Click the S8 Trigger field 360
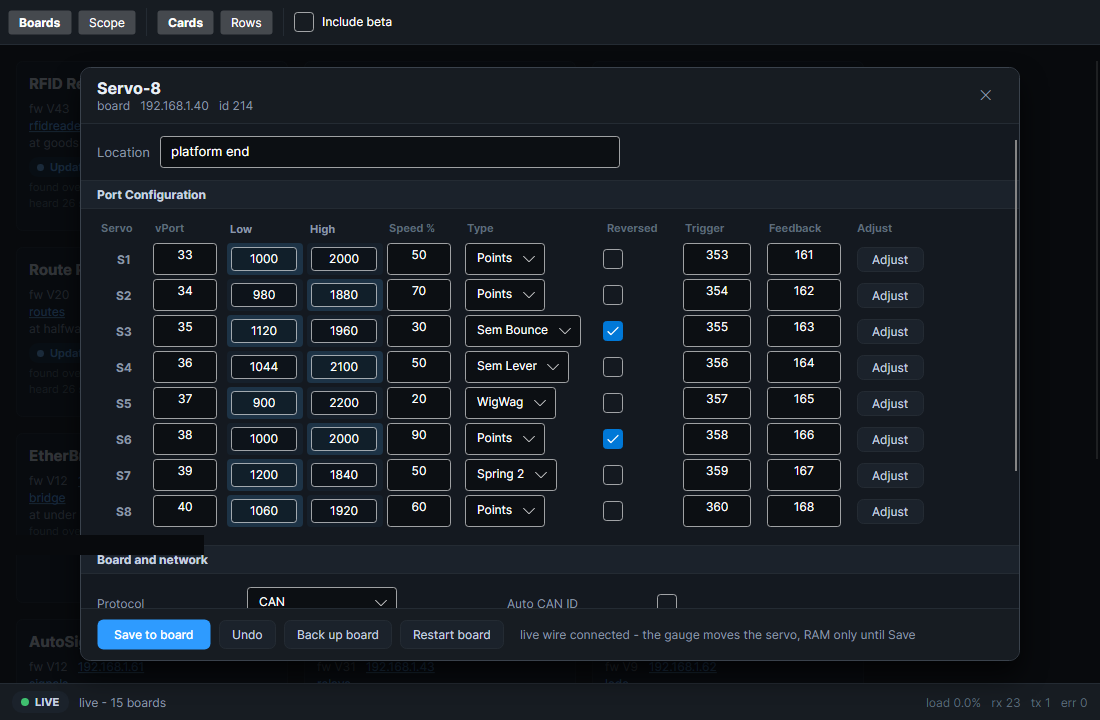The image size is (1100, 720). [x=716, y=511]
